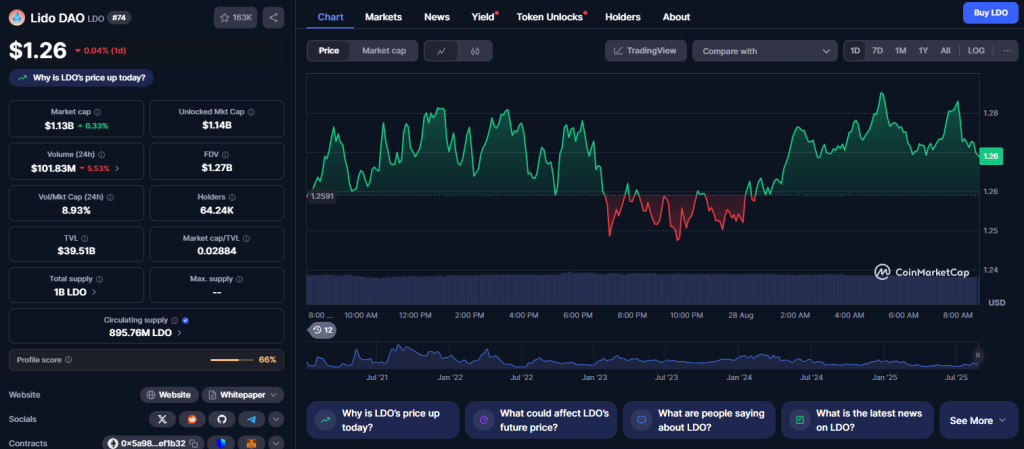The image size is (1024, 449).
Task: Enable LOG scale on the chart
Action: (x=976, y=51)
